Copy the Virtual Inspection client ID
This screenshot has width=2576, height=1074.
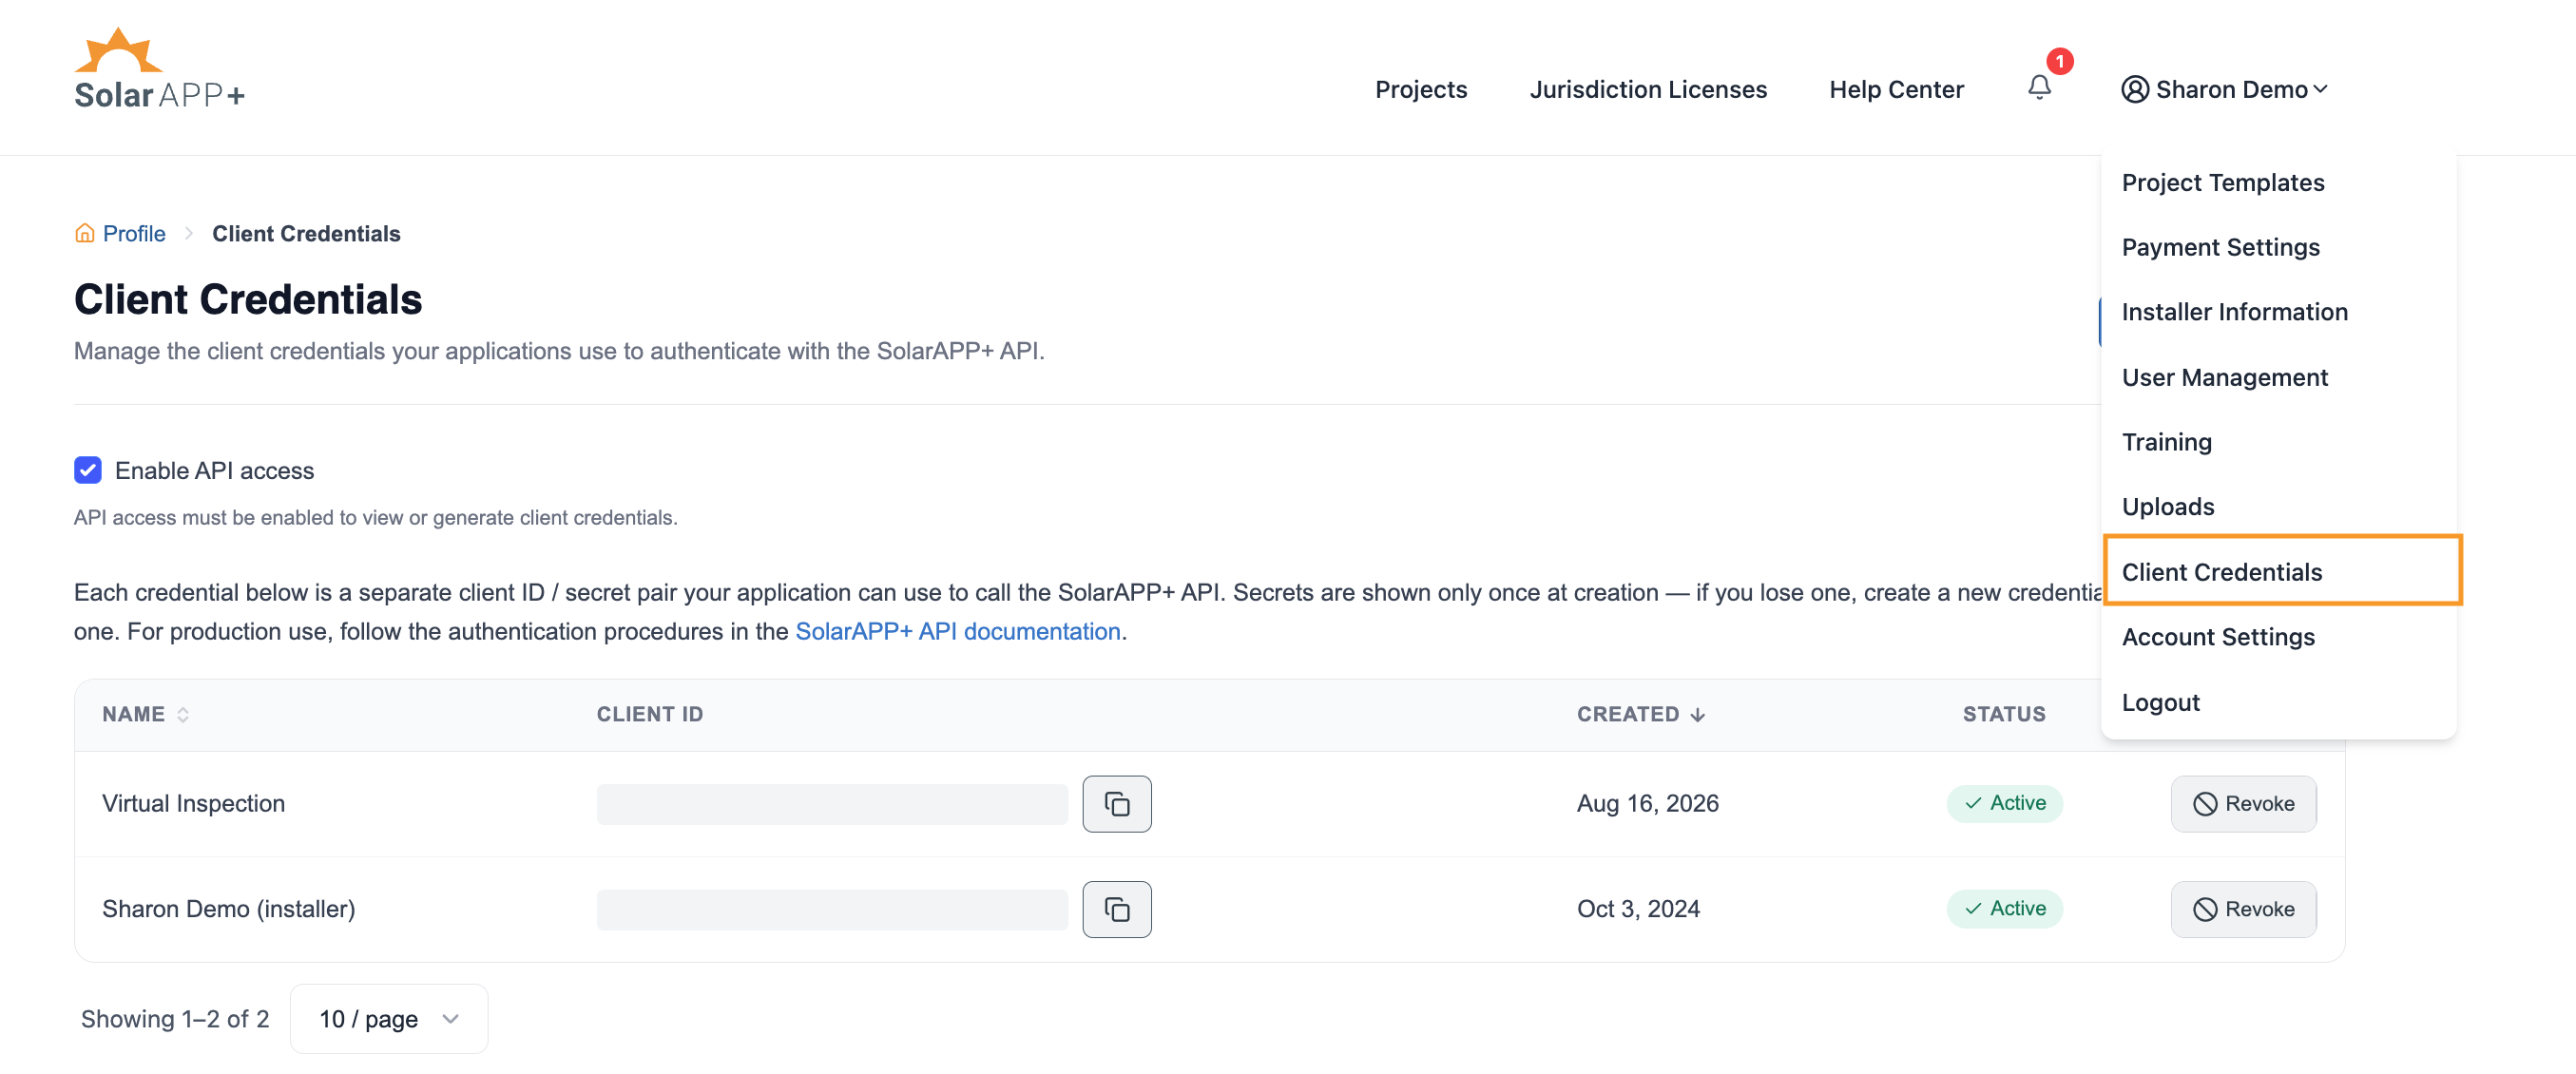click(1117, 804)
